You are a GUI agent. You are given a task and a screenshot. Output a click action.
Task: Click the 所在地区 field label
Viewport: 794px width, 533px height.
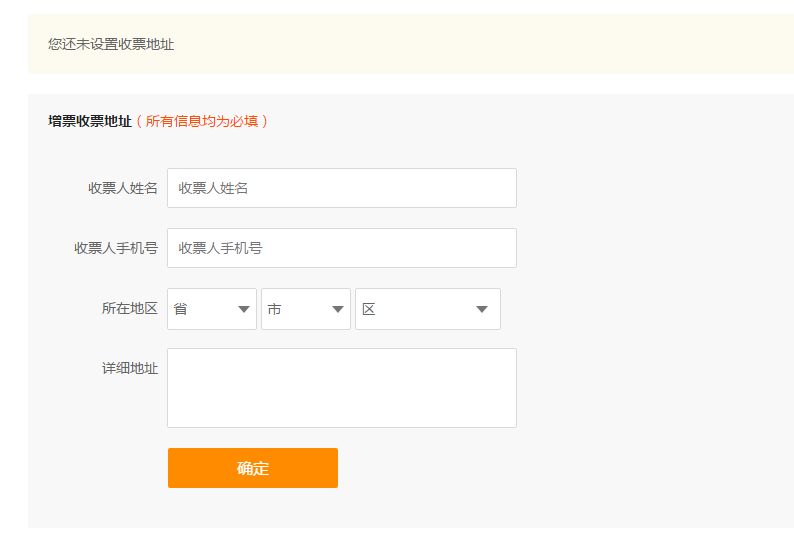point(130,309)
